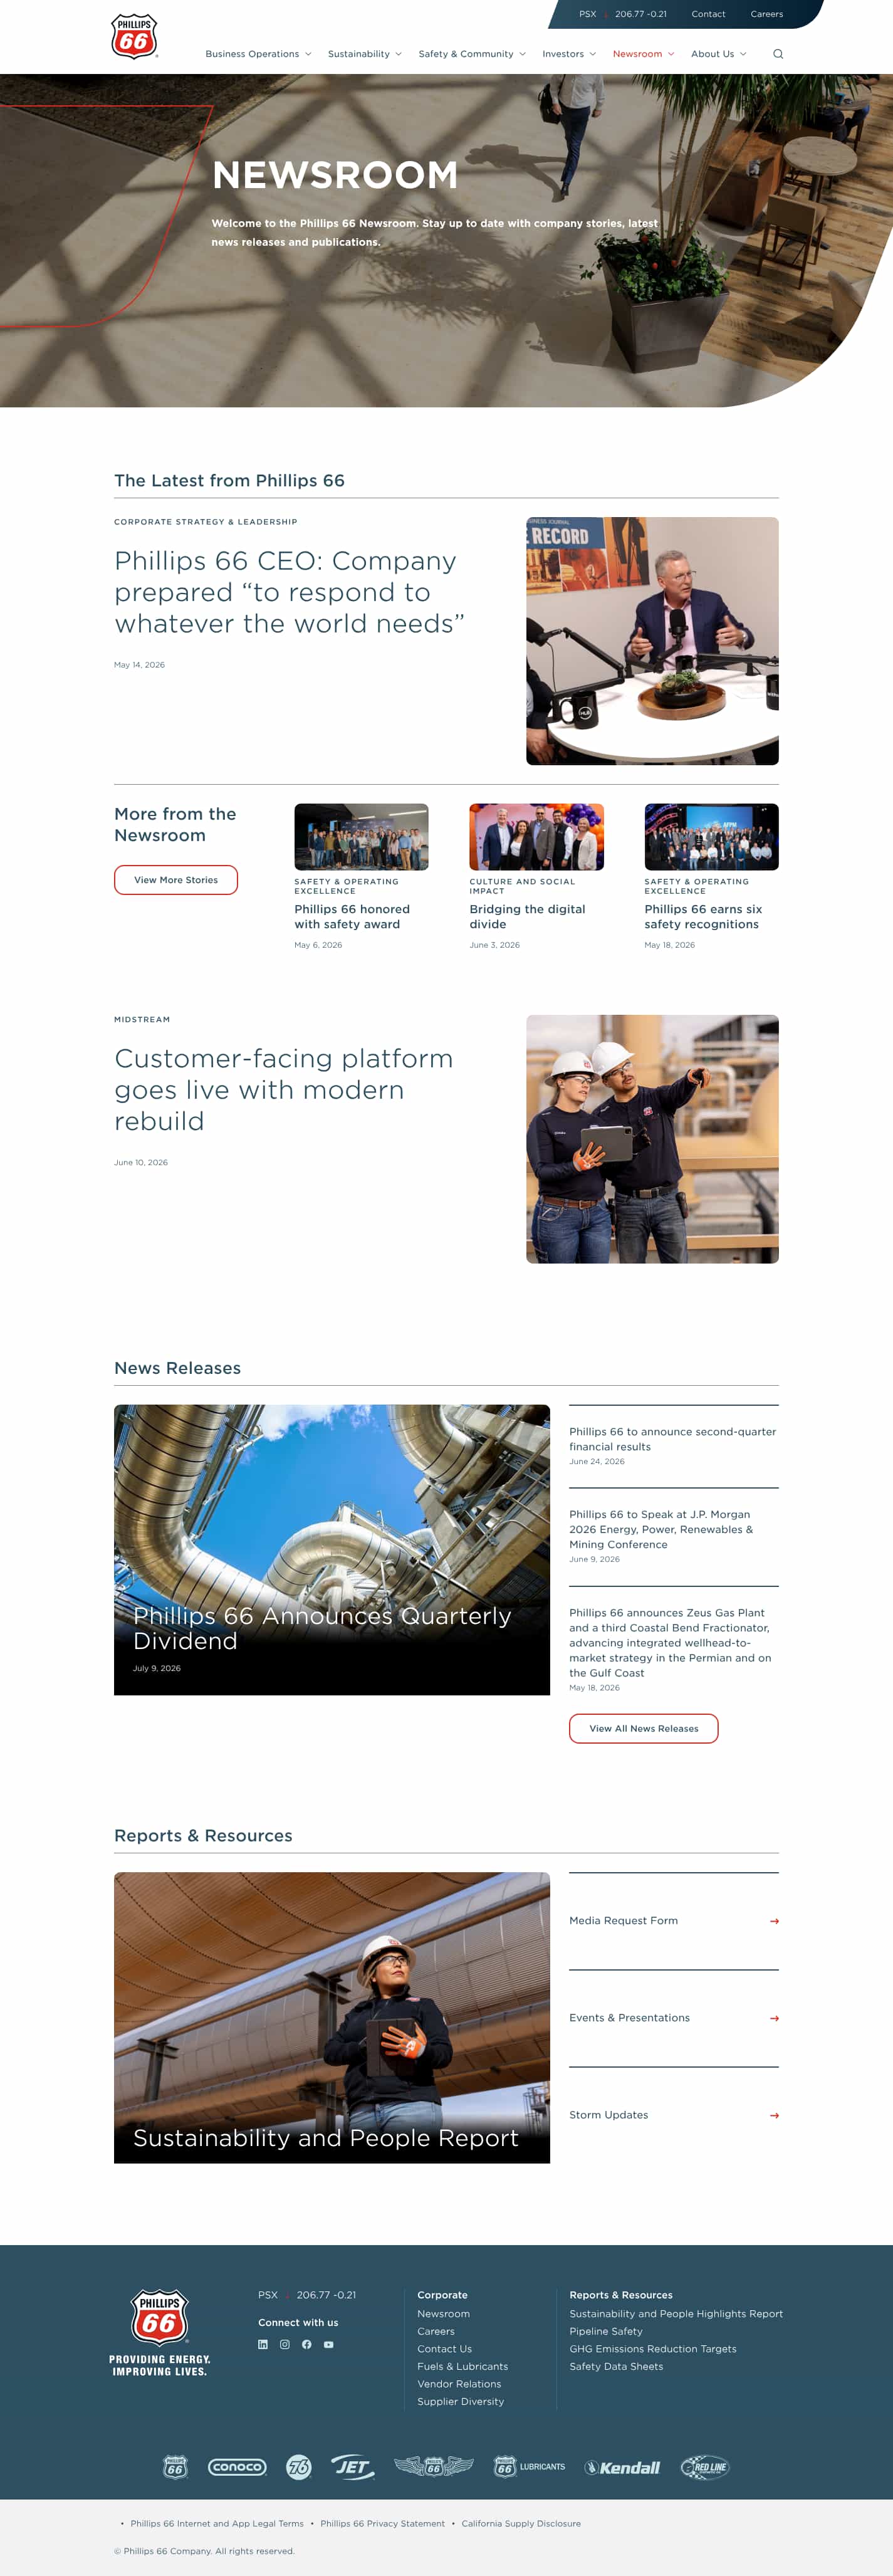Viewport: 893px width, 2576px height.
Task: Click footer Fuels & Lubricants link
Action: point(462,2366)
